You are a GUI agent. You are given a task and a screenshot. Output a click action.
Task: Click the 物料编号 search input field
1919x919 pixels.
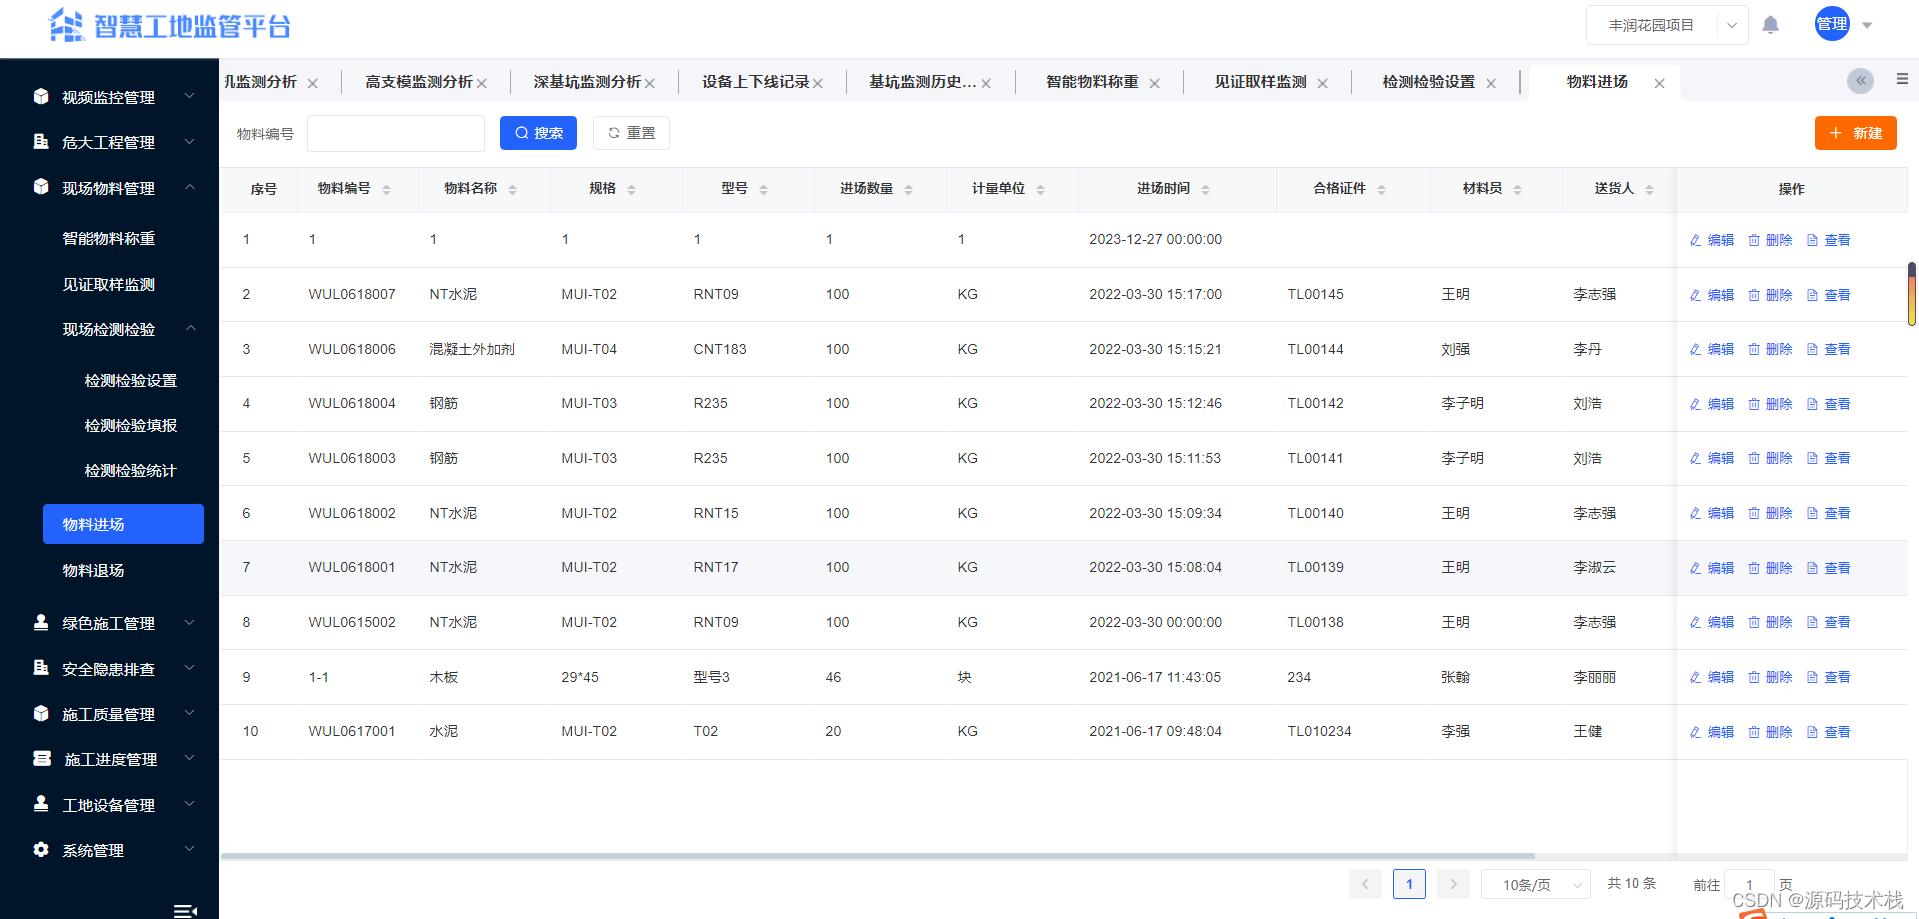click(396, 133)
